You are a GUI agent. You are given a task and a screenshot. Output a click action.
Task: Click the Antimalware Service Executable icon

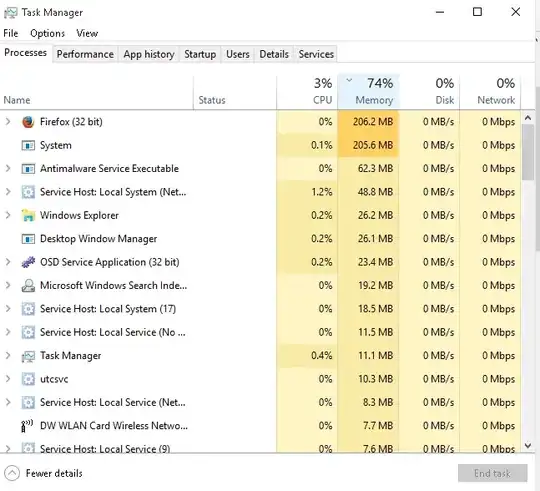28,169
